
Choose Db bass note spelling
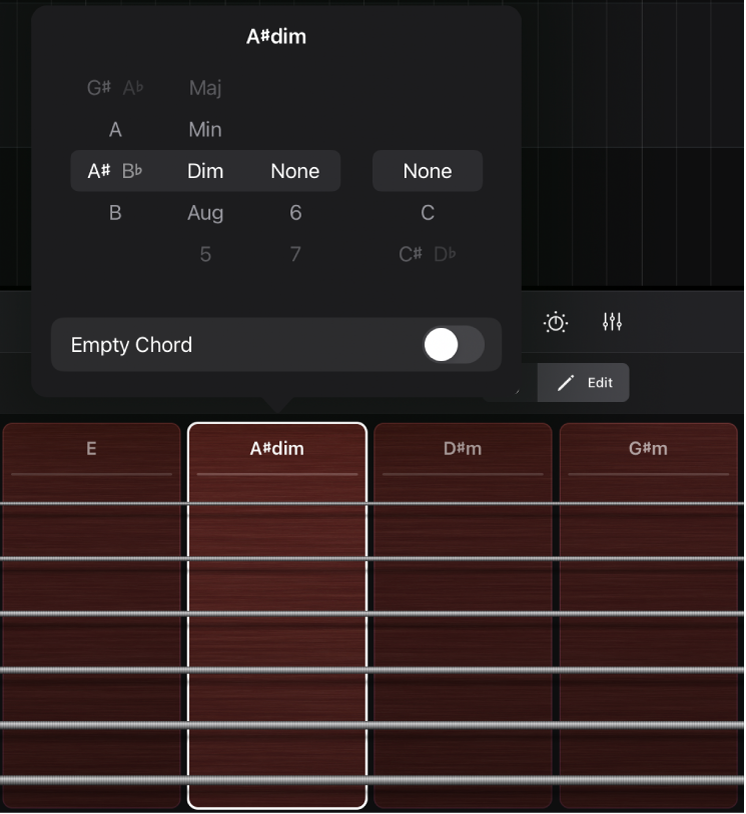tap(445, 254)
